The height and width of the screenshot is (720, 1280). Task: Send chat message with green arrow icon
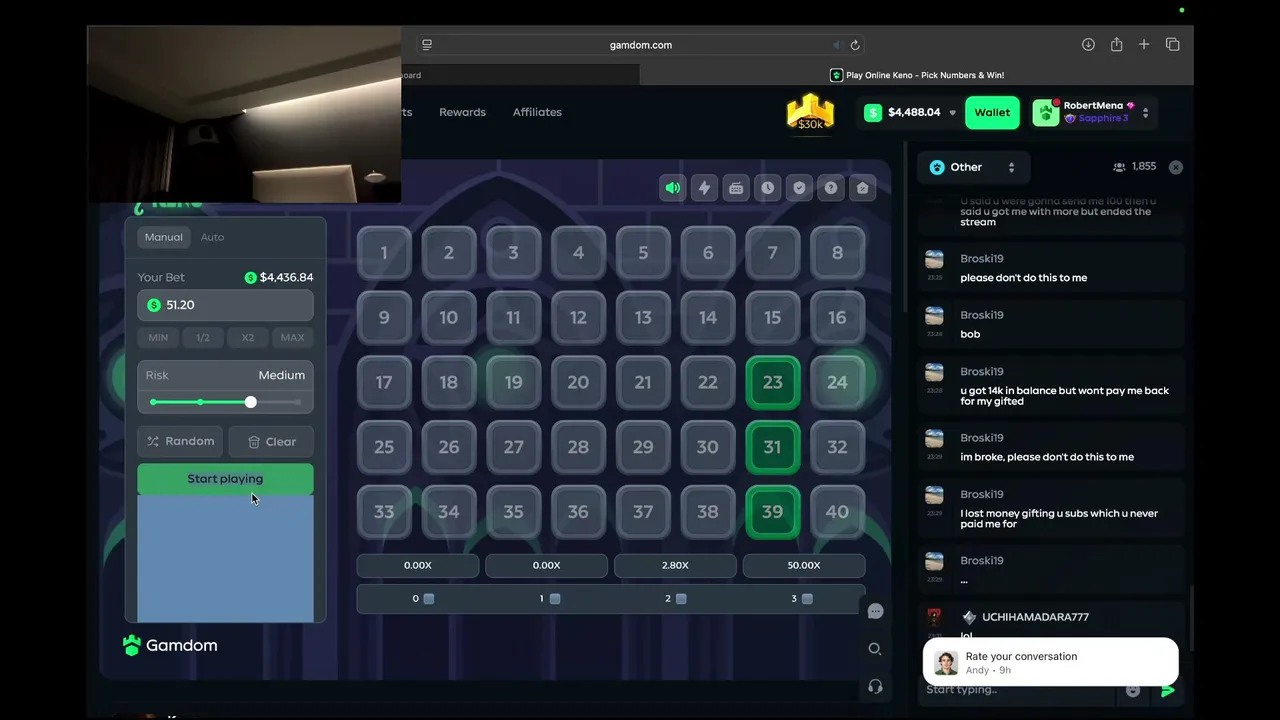click(x=1167, y=690)
